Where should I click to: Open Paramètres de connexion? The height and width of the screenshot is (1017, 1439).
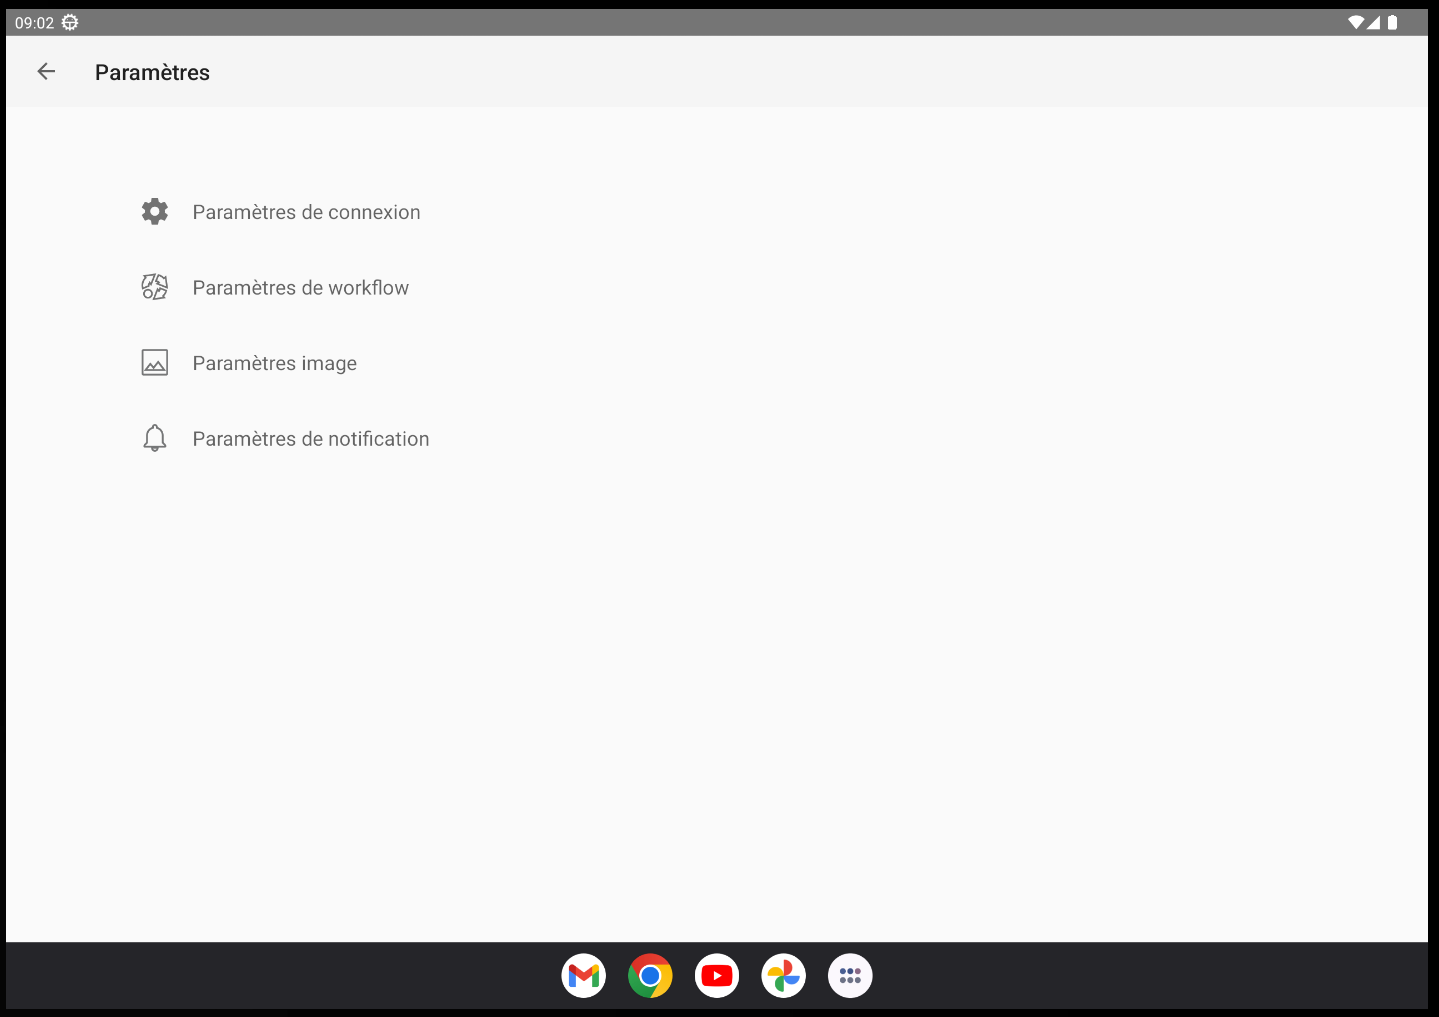point(306,212)
